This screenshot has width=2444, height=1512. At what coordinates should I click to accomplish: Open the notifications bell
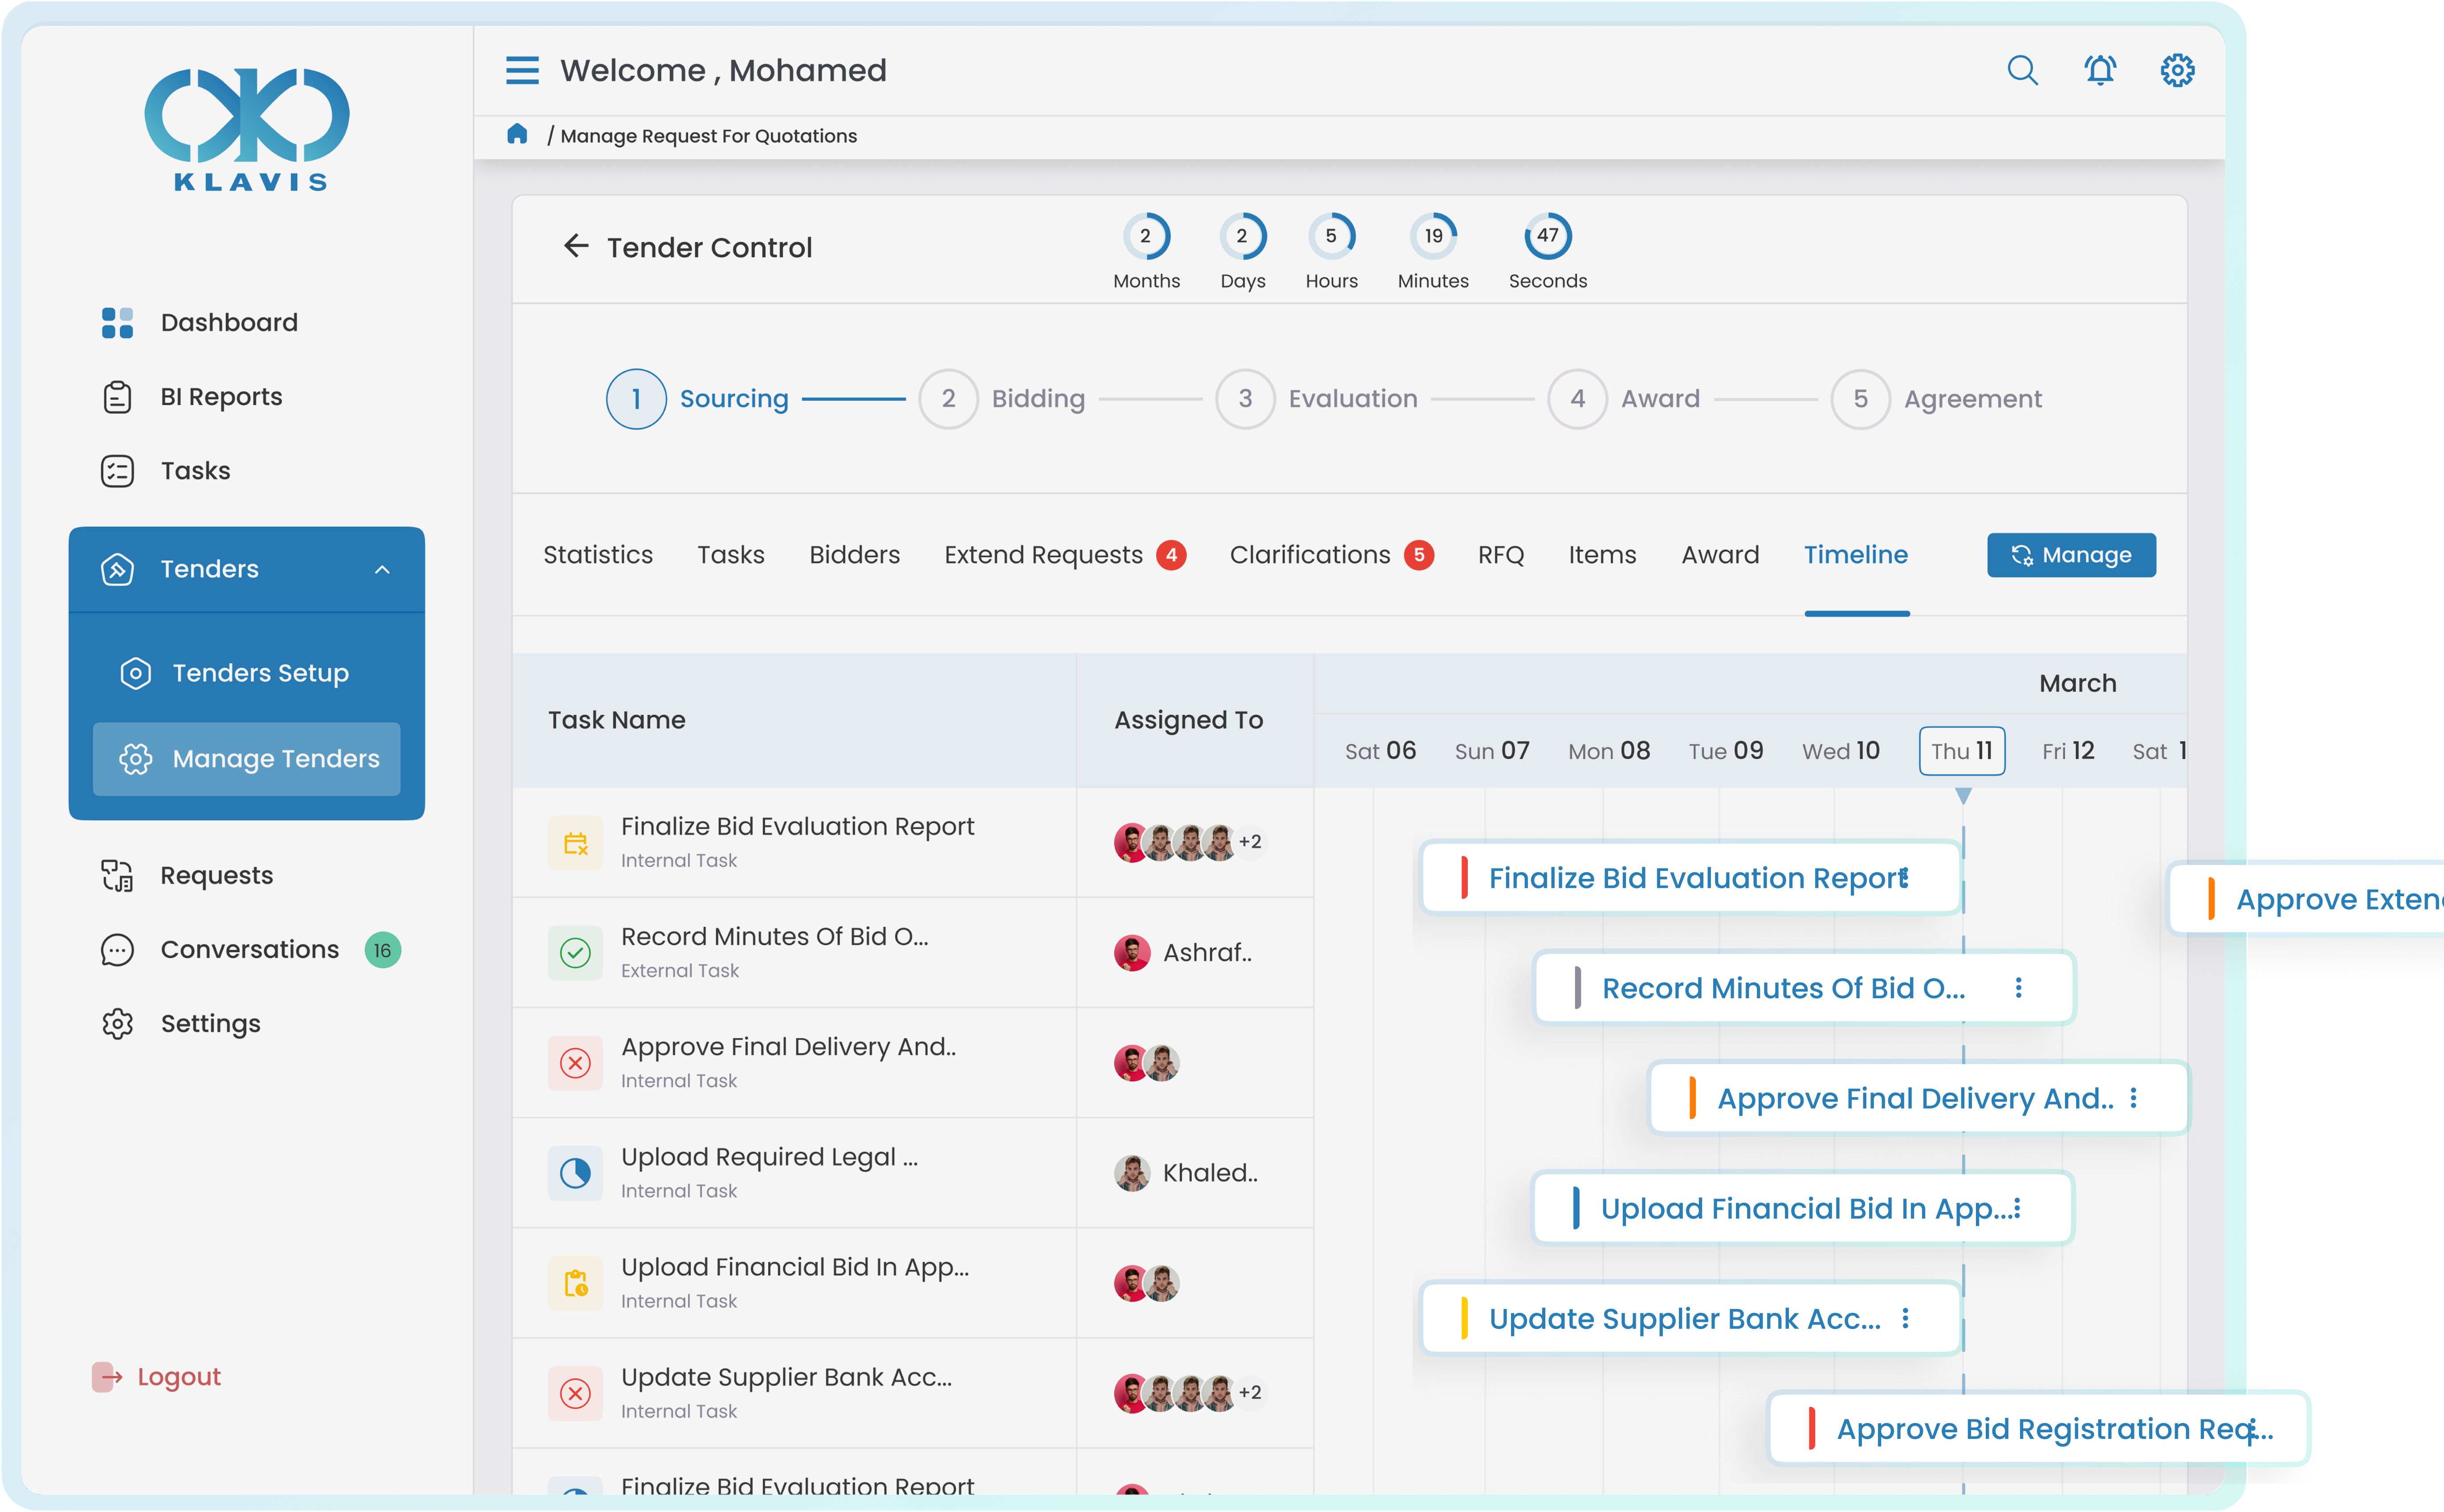click(2100, 71)
